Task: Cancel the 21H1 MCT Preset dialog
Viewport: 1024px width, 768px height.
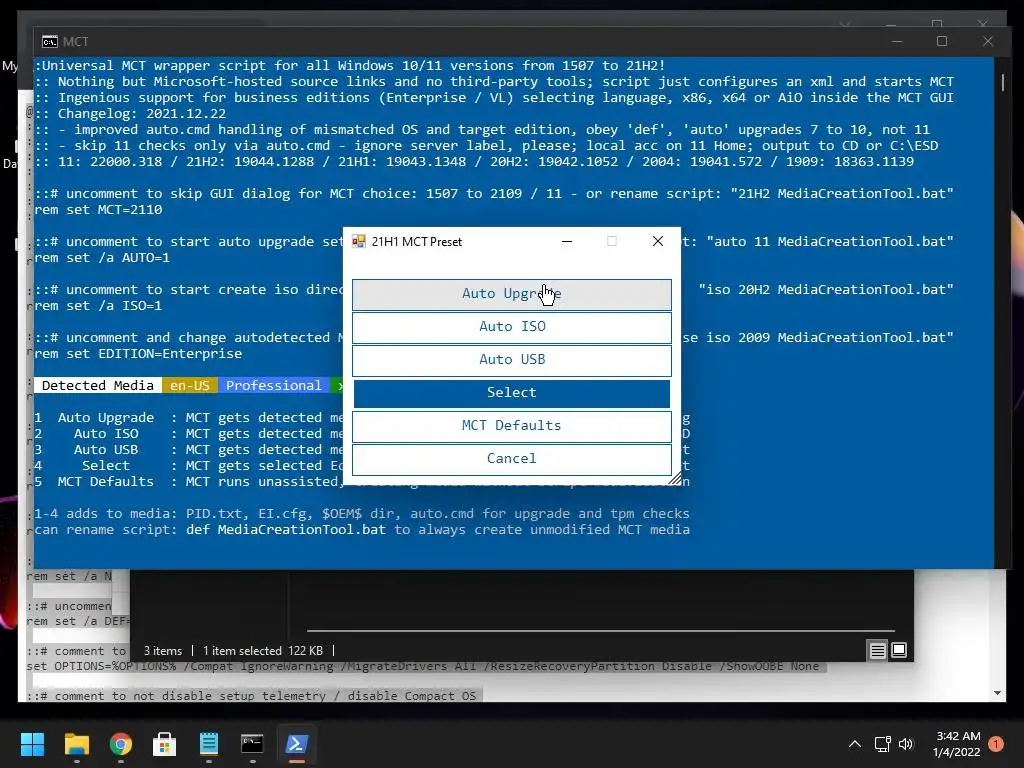Action: [511, 458]
